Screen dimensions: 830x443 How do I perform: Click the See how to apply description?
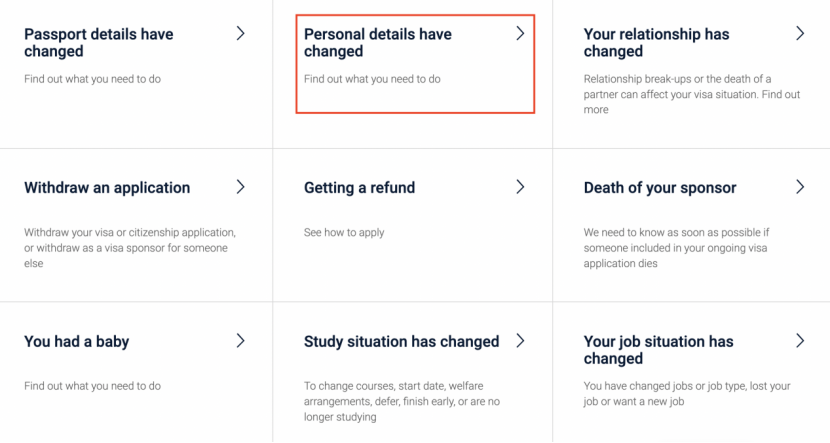(x=344, y=233)
